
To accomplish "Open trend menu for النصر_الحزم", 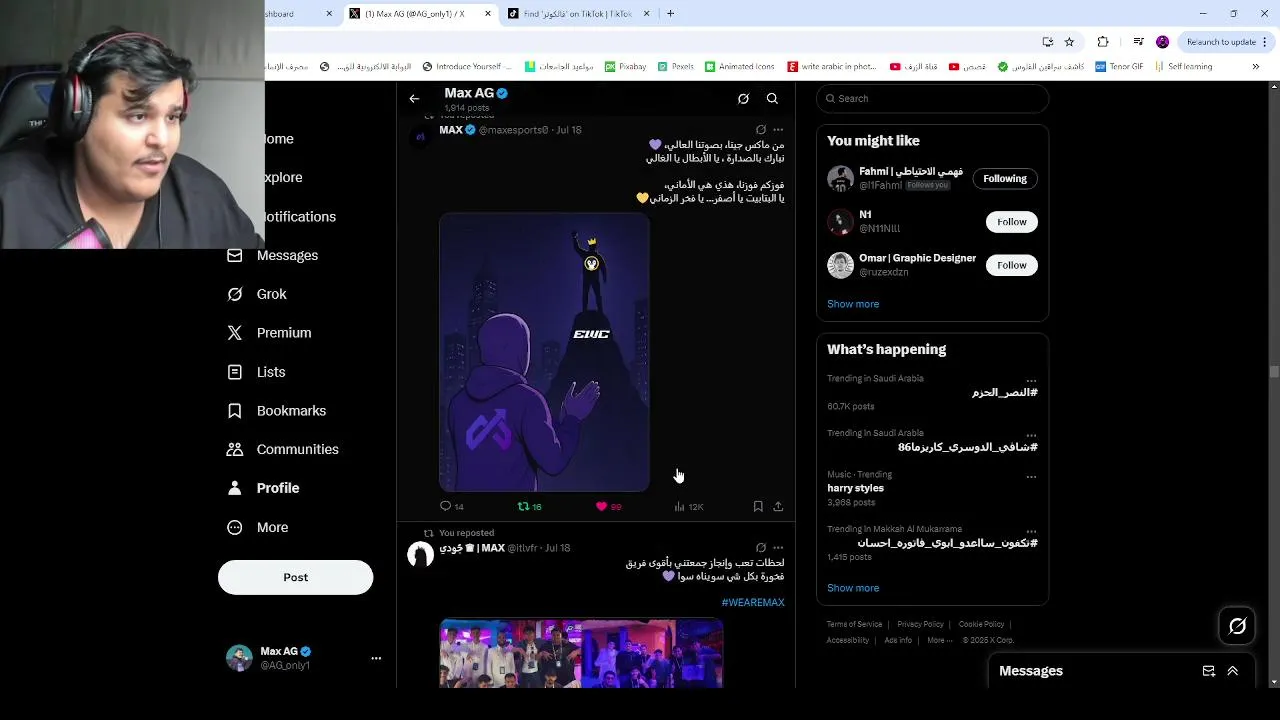I will click(1031, 380).
